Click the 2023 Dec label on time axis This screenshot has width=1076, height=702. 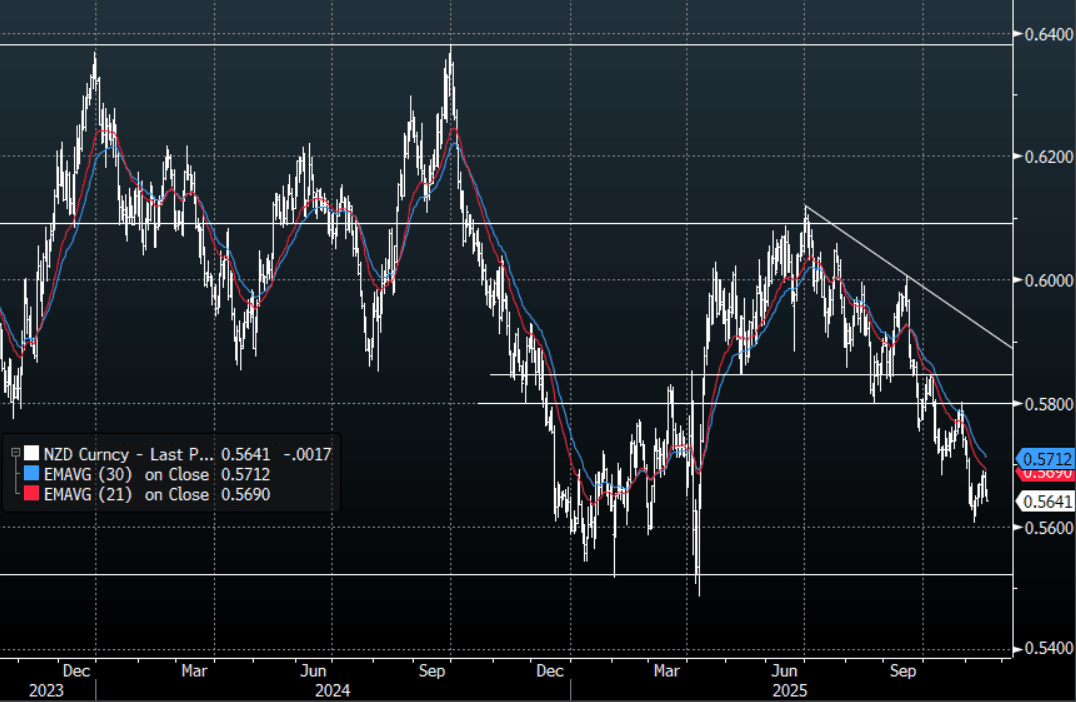pos(76,672)
